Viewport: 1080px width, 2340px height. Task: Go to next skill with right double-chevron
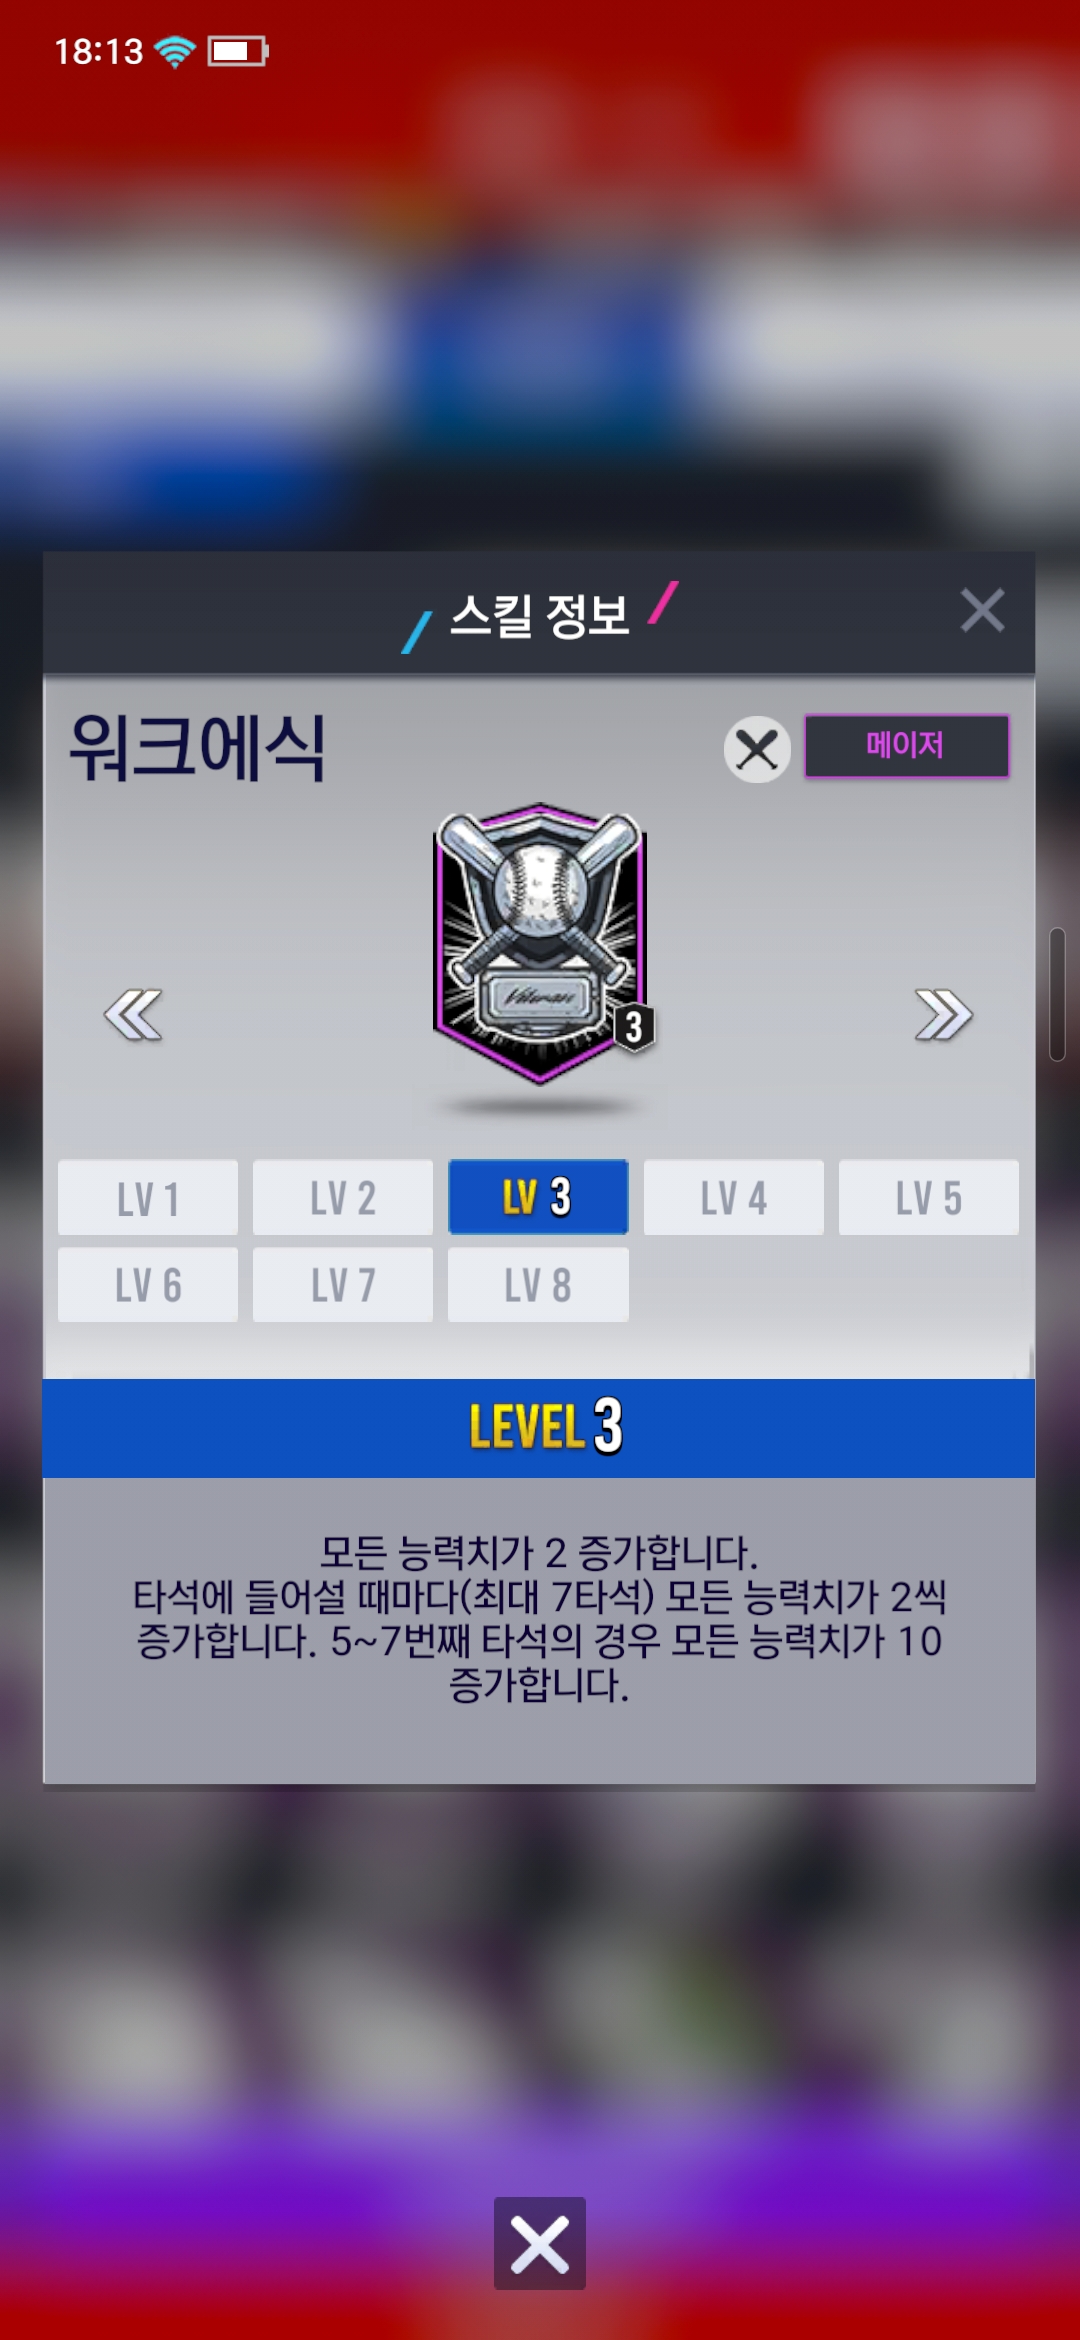pyautogui.click(x=943, y=1015)
